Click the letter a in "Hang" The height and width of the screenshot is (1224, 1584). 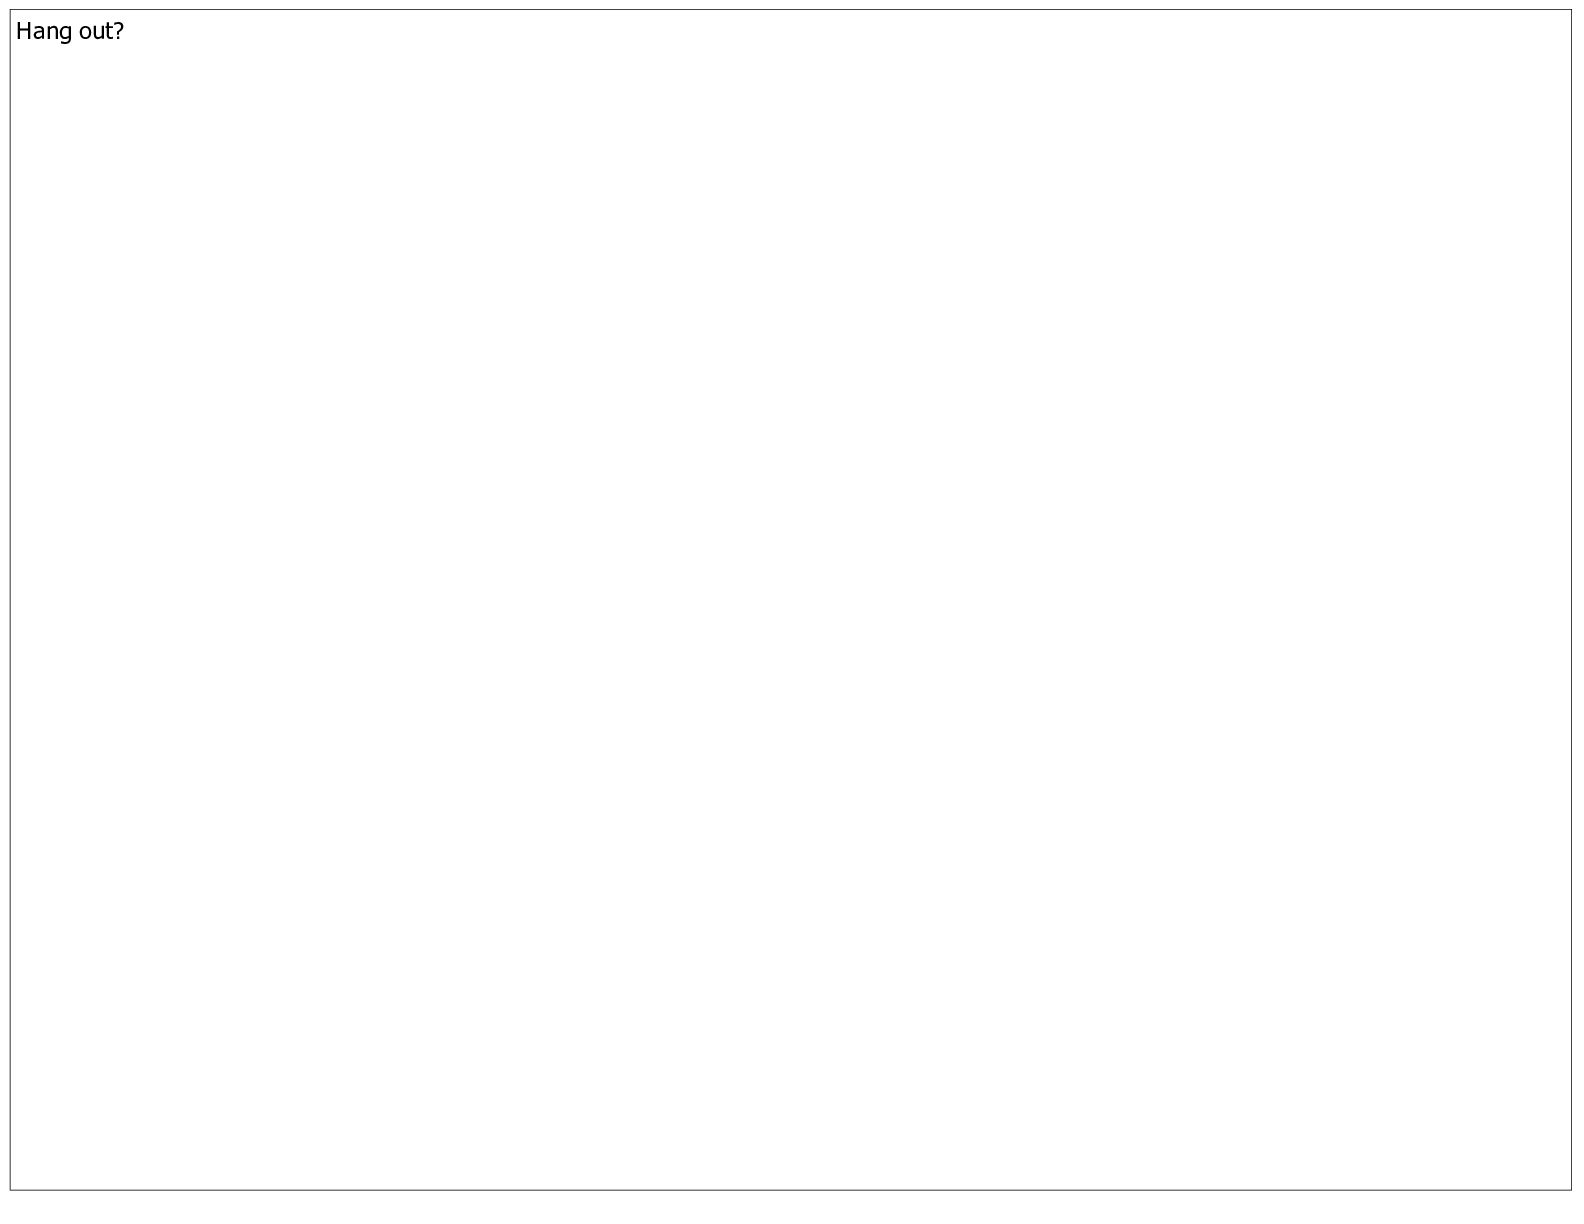tap(38, 33)
